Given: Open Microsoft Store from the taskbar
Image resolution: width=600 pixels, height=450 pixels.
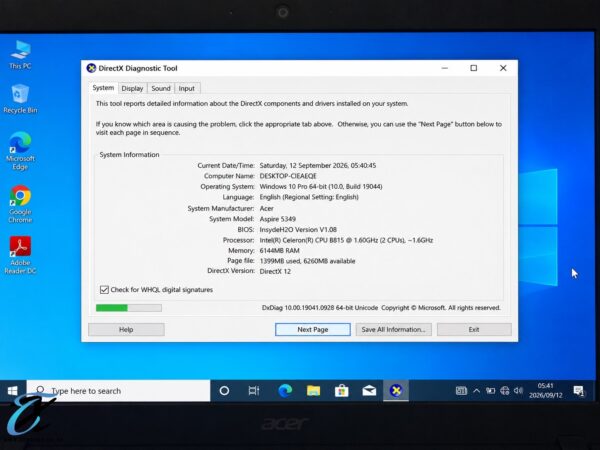Looking at the screenshot, I should (x=341, y=391).
